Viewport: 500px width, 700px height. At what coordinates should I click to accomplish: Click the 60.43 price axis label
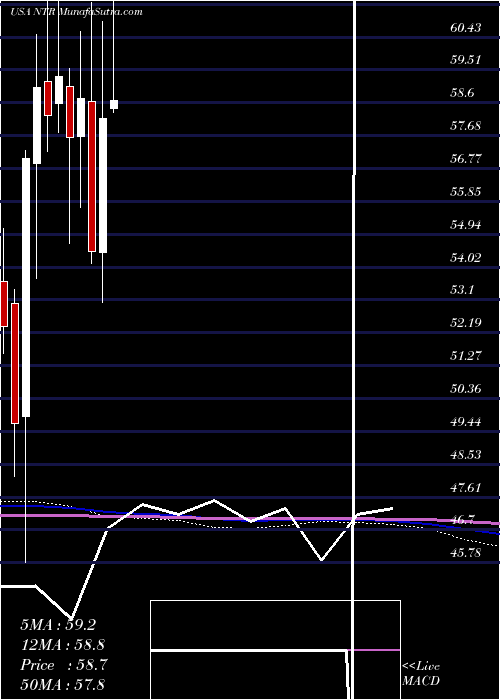point(466,28)
